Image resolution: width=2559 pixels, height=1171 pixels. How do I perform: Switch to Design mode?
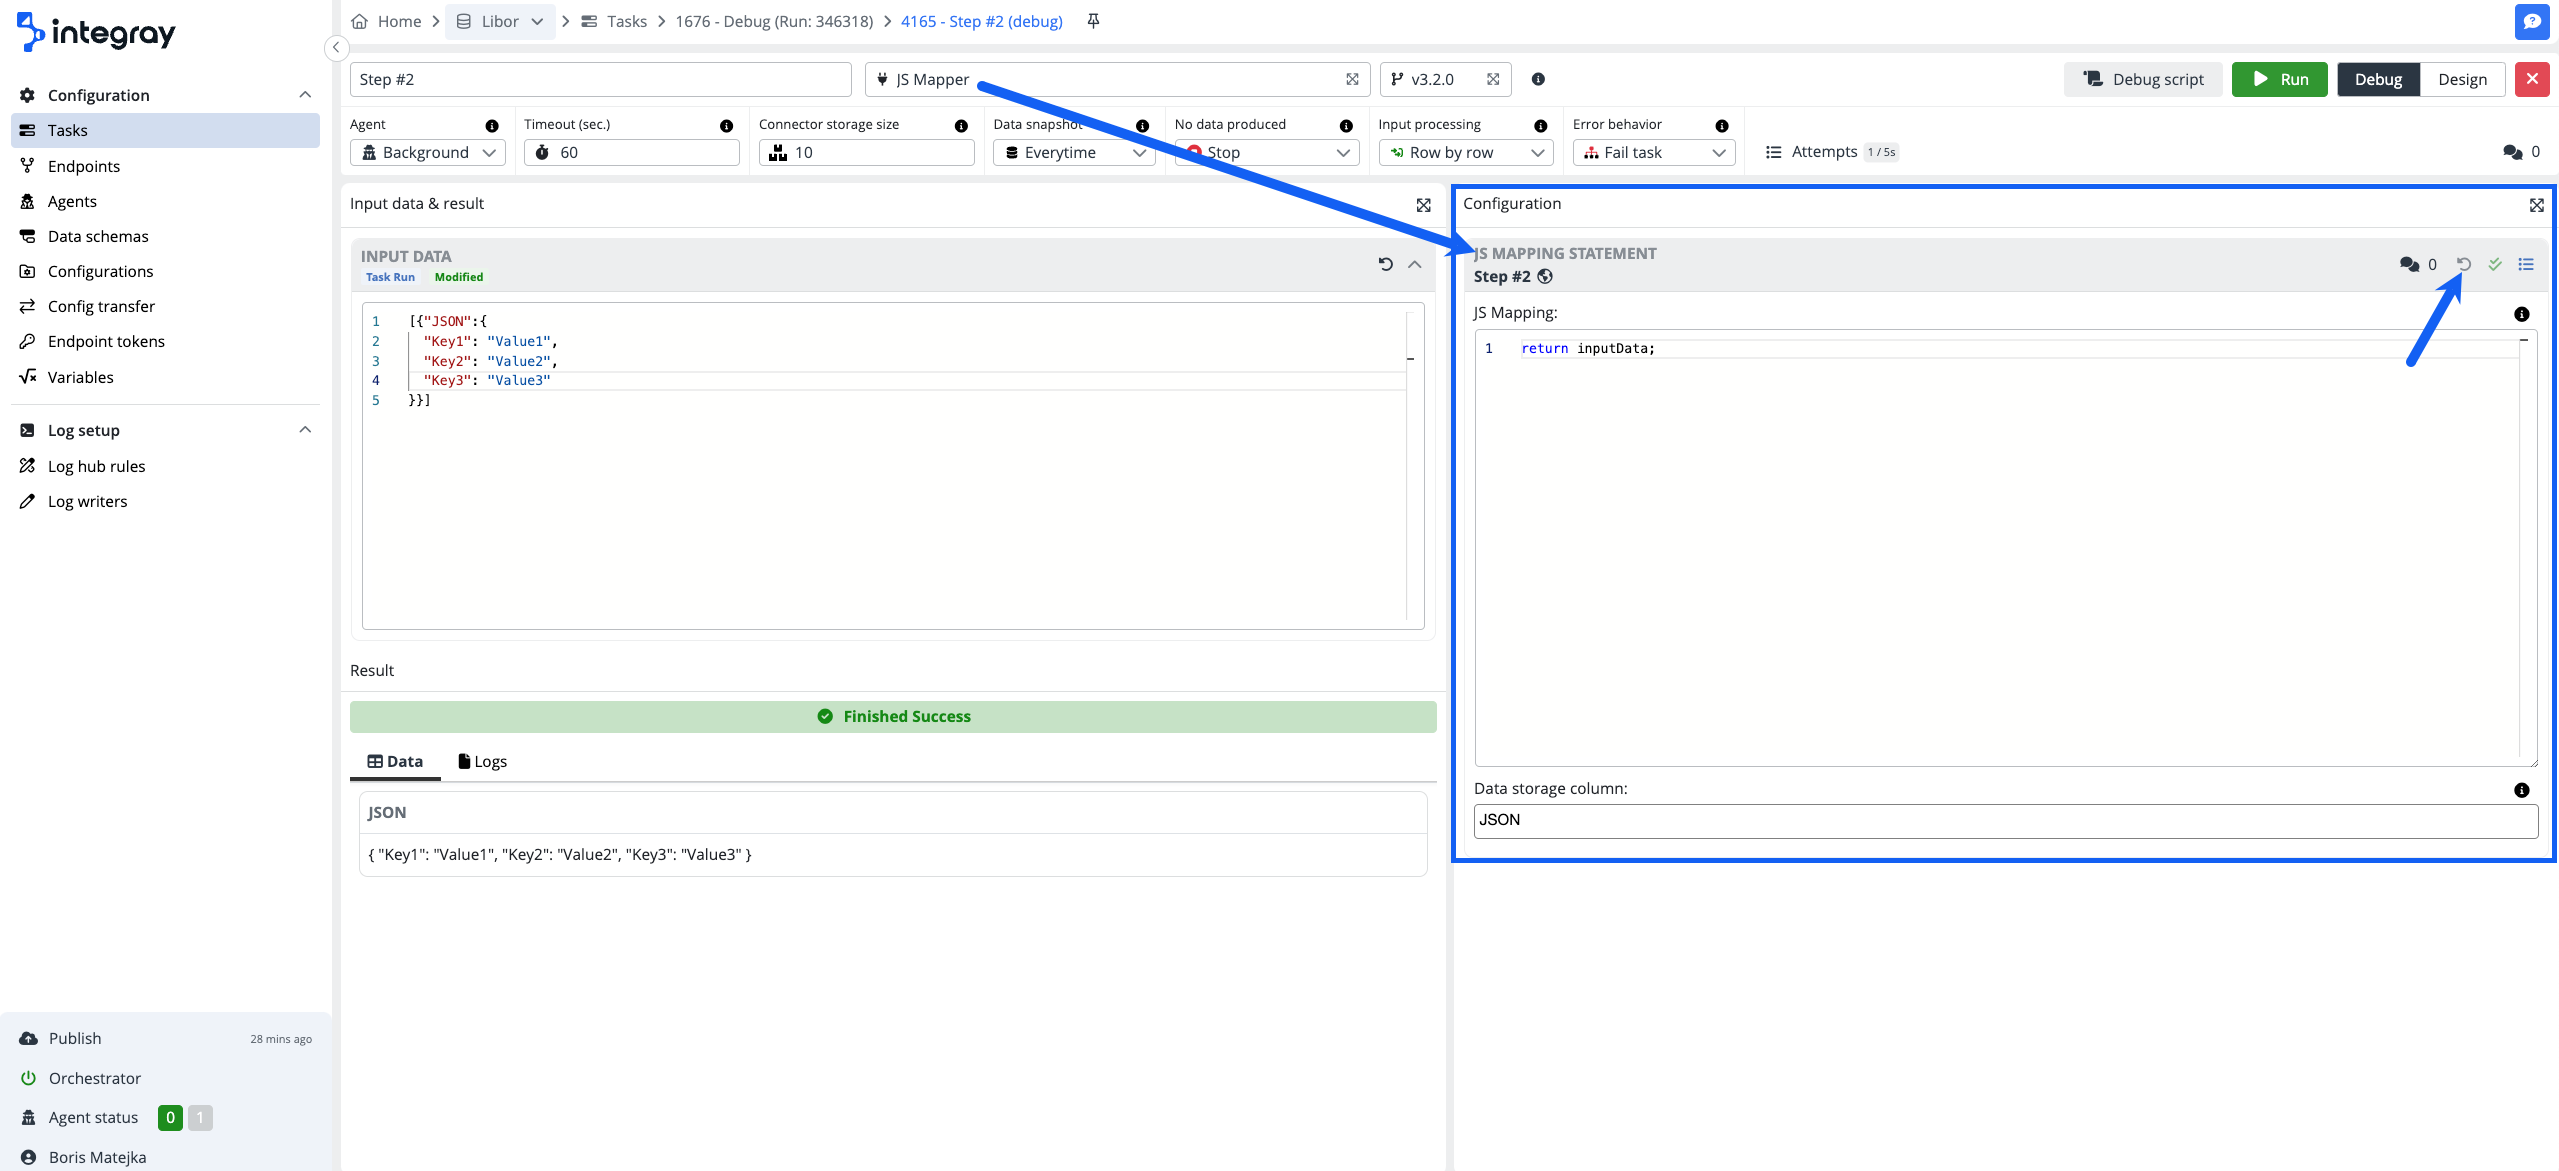(x=2461, y=79)
